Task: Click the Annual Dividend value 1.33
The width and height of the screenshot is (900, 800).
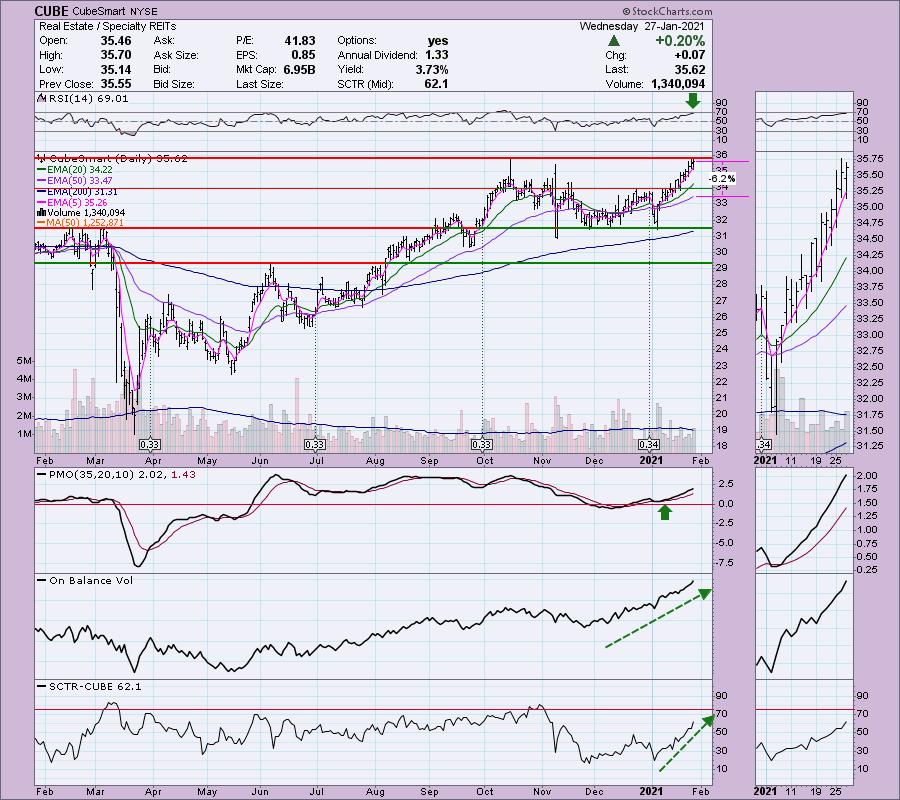Action: pos(437,55)
